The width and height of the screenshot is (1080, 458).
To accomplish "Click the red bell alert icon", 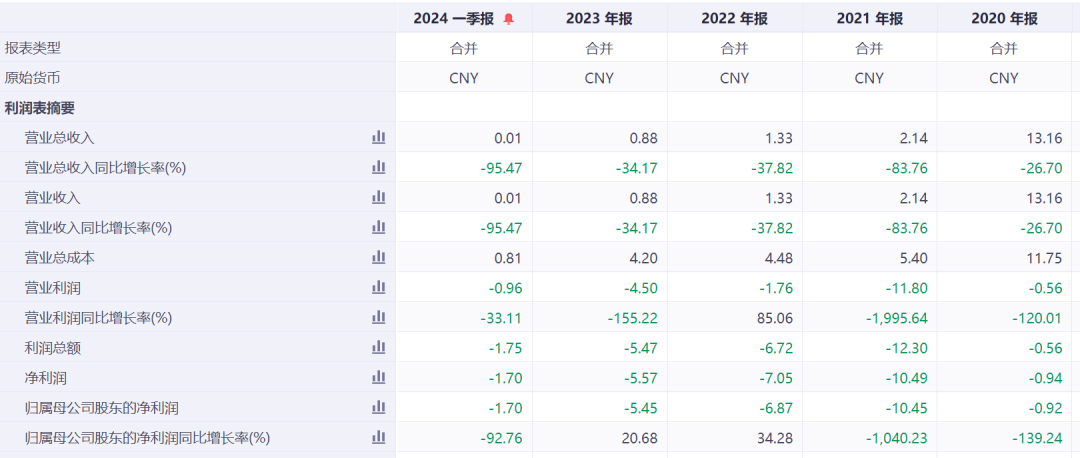I will pos(508,19).
